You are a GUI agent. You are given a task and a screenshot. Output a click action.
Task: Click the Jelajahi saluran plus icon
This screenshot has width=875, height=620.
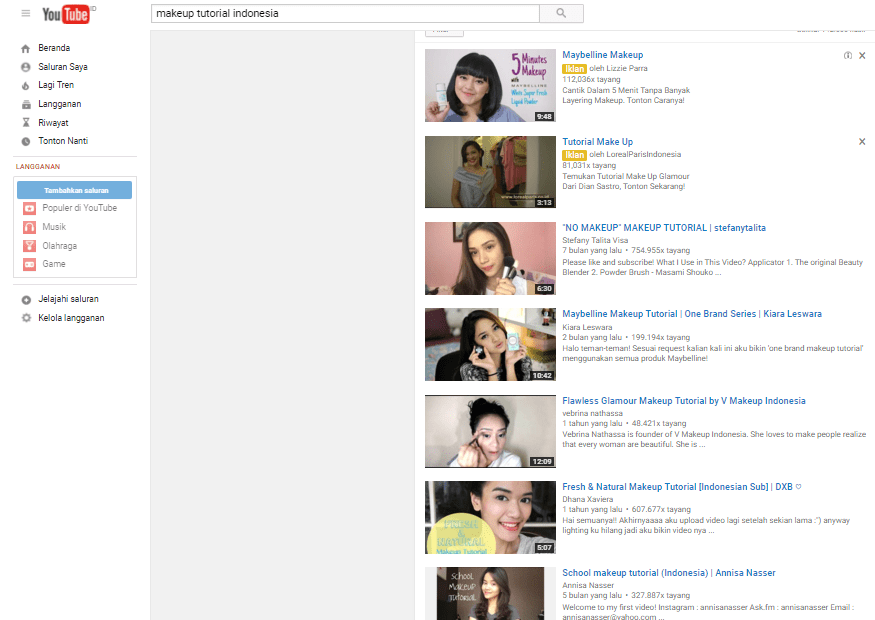(x=26, y=300)
